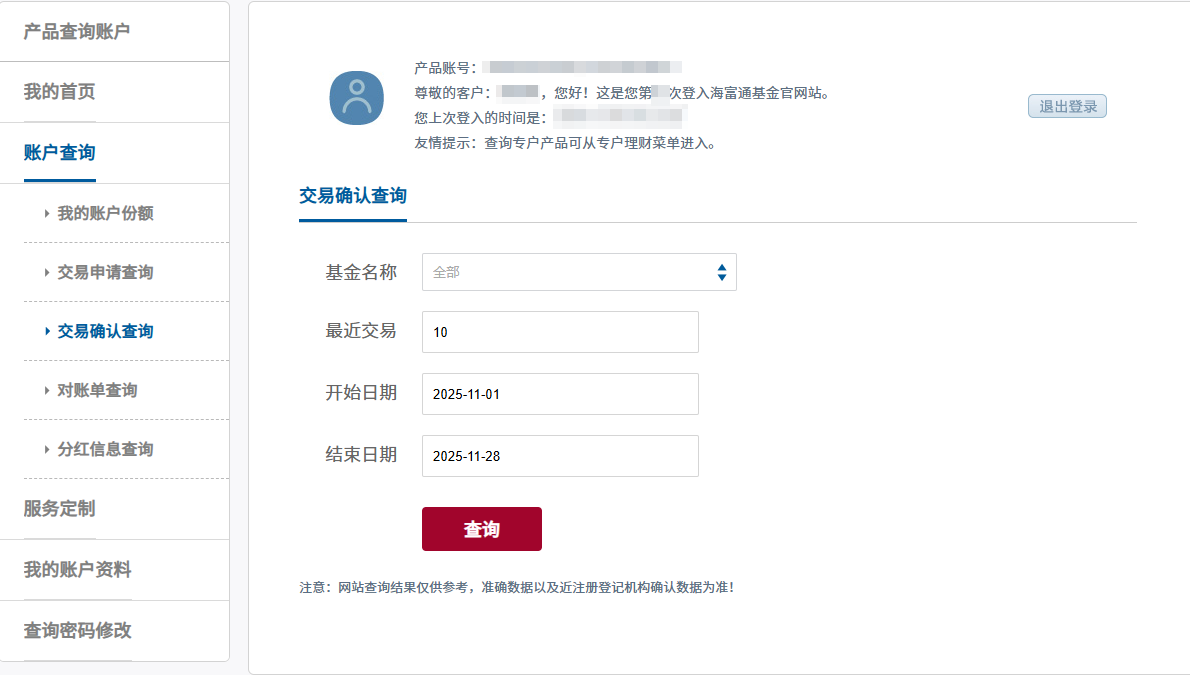Screen dimensions: 1190x675
Task: Open 产品查询账户 in sidebar
Action: tap(77, 32)
